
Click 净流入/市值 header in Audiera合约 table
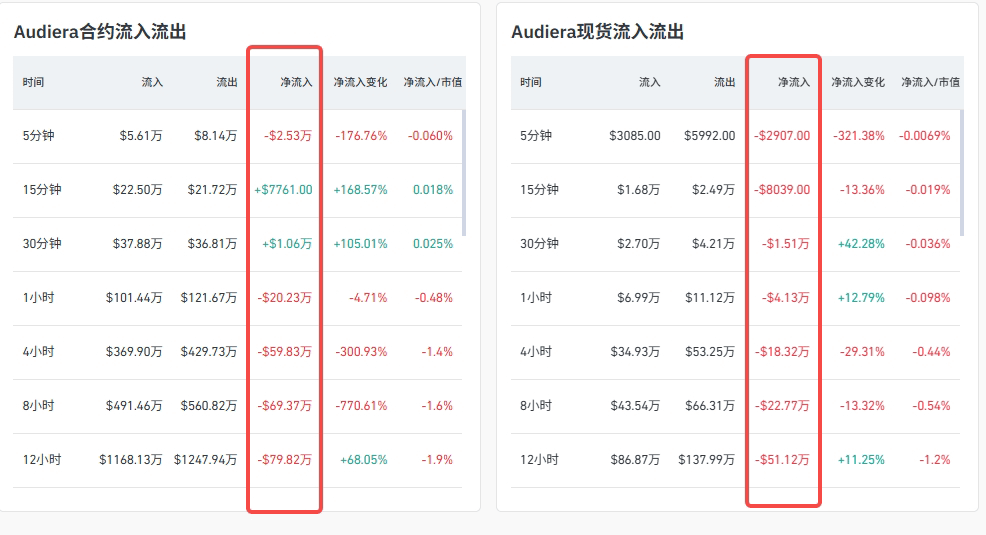(433, 82)
